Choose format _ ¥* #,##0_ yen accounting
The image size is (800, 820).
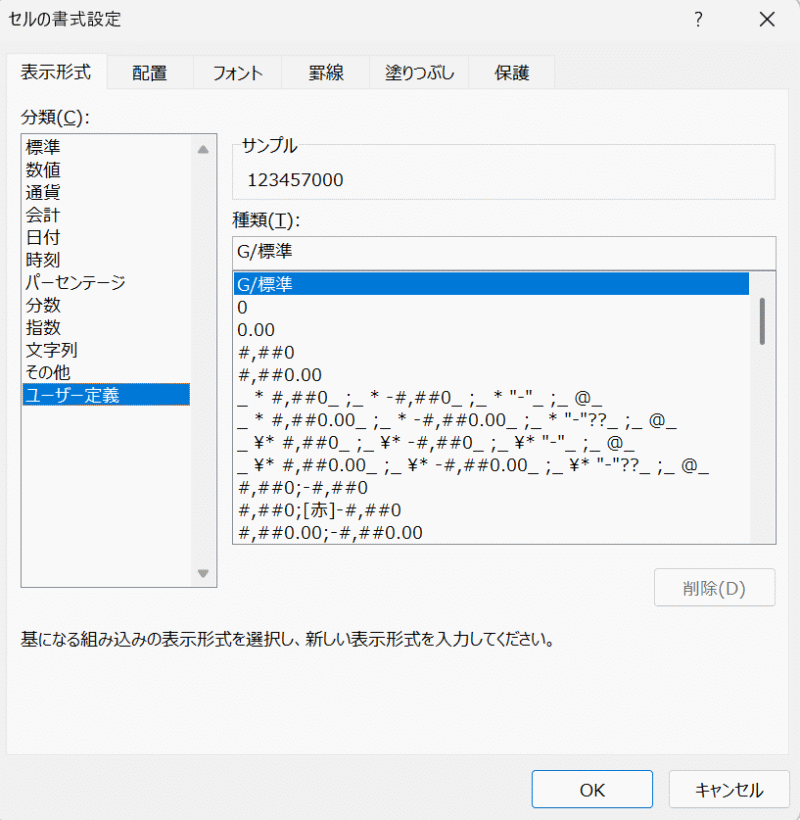click(491, 442)
